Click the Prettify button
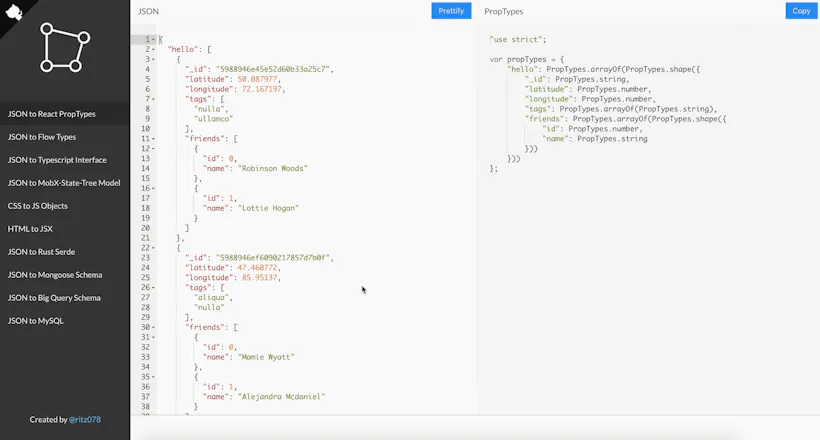This screenshot has width=820, height=440. 451,11
